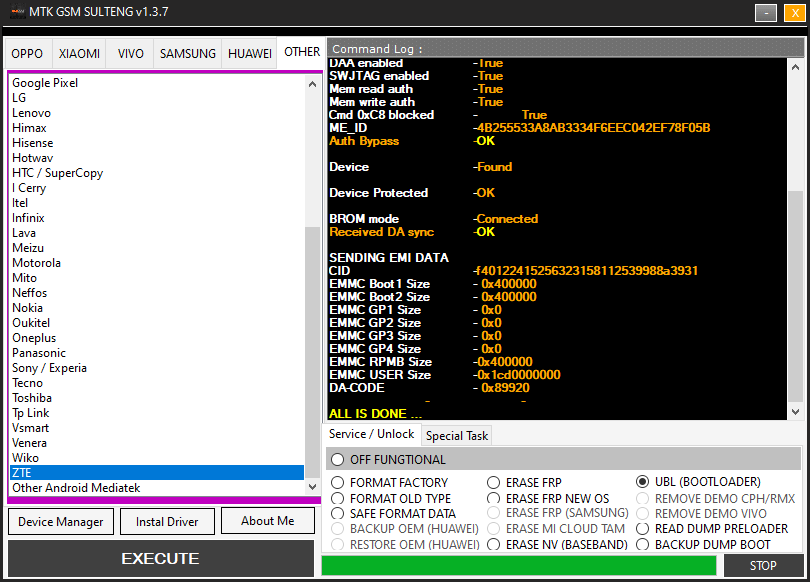Select Google Pixel in brand list

[45, 83]
